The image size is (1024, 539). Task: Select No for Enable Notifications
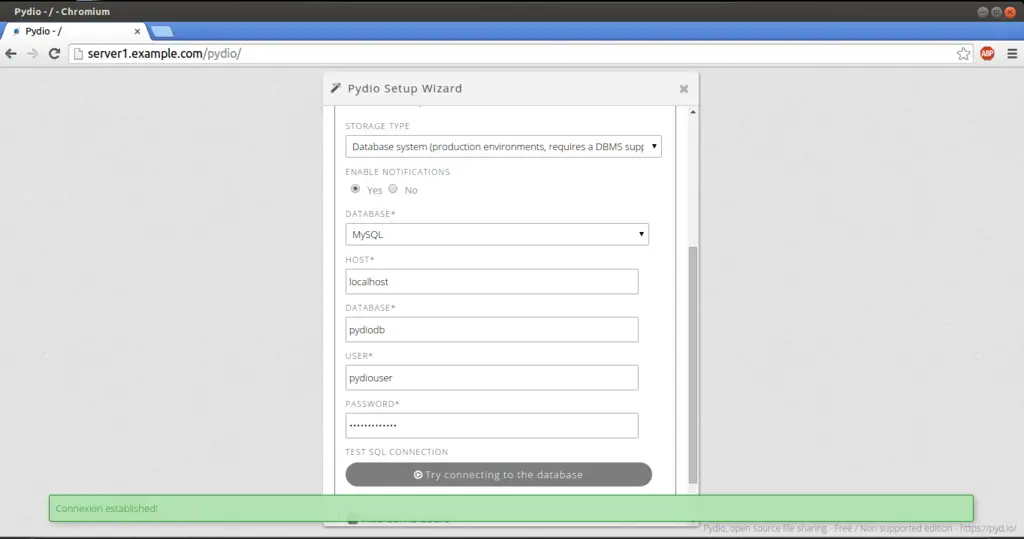pyautogui.click(x=392, y=189)
